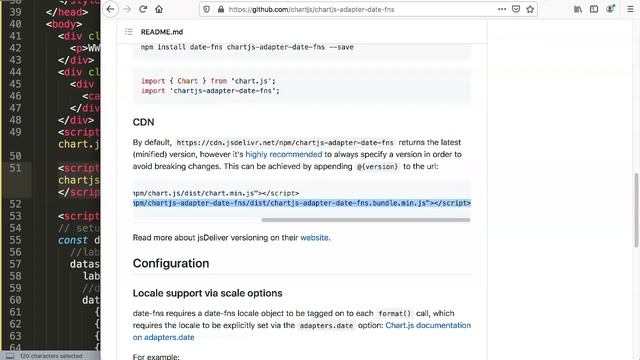The width and height of the screenshot is (640, 360).
Task: Click the browser forward arrow
Action: [x=127, y=9]
